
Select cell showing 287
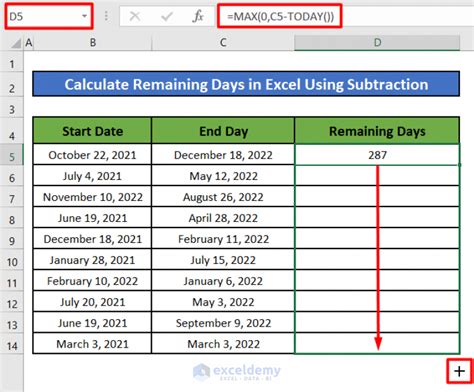point(377,155)
